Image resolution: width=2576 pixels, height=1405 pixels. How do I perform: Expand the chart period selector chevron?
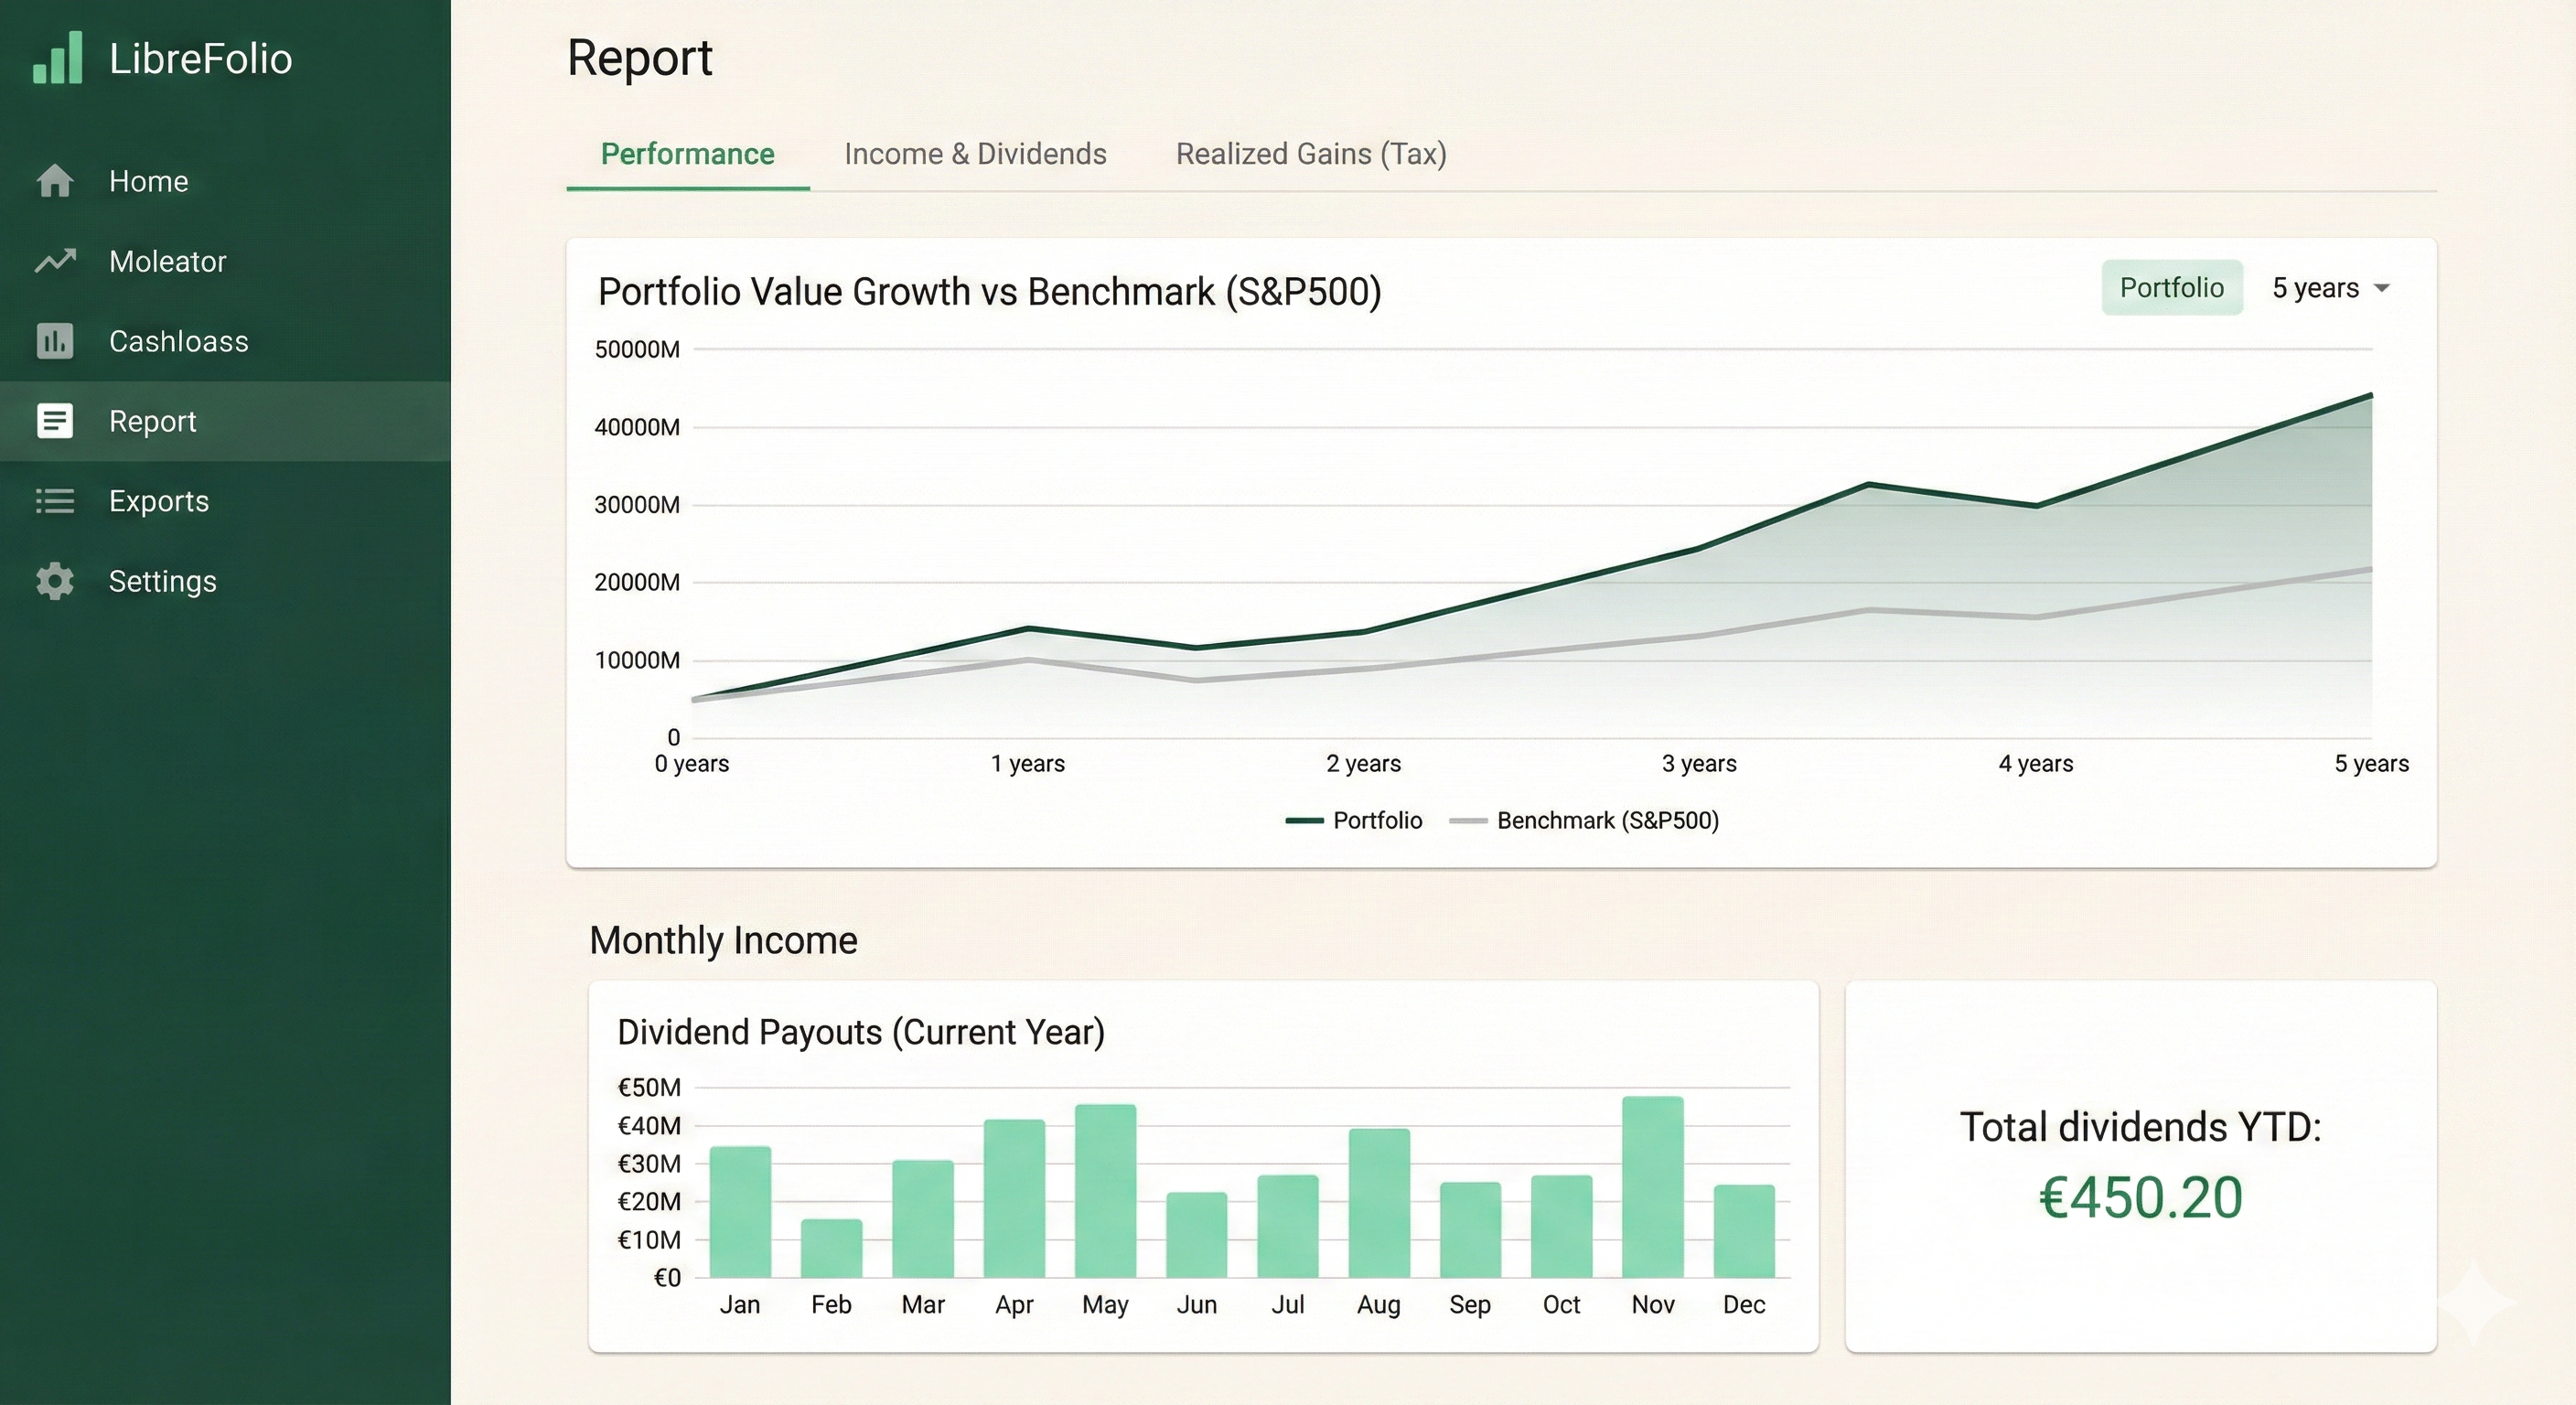[2383, 288]
